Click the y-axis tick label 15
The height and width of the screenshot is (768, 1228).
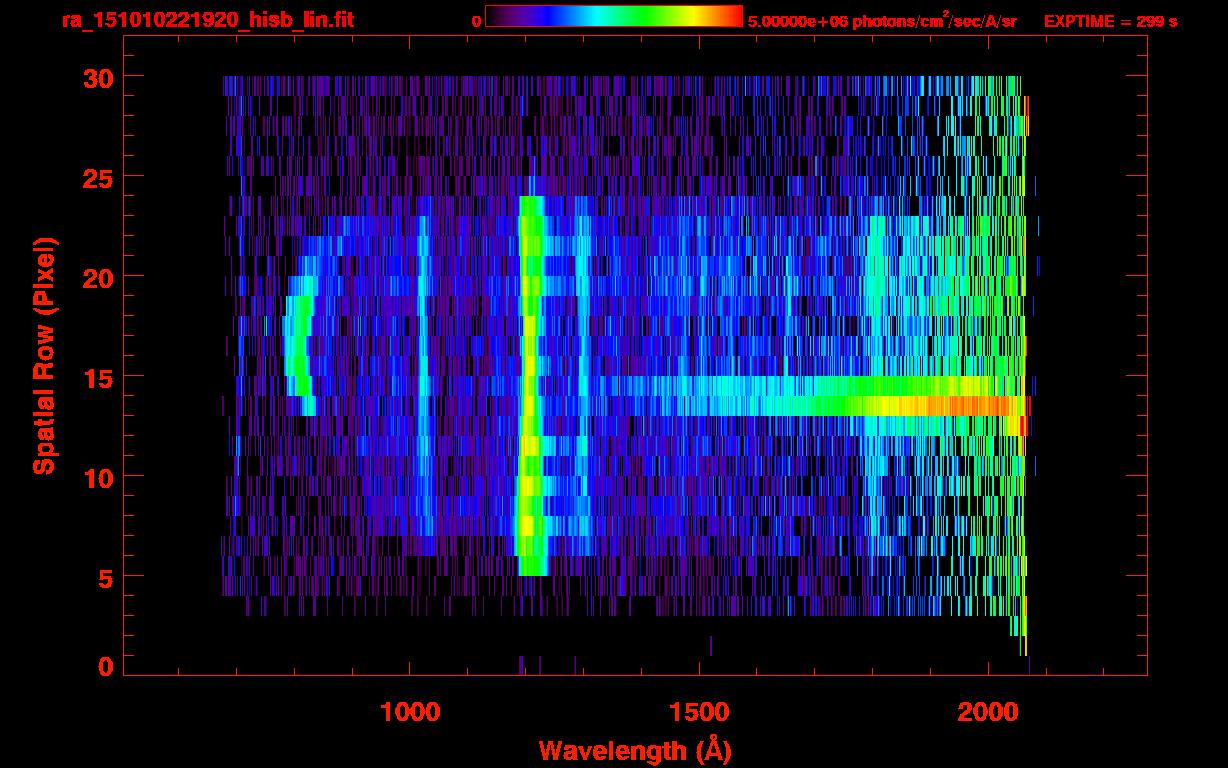96,377
